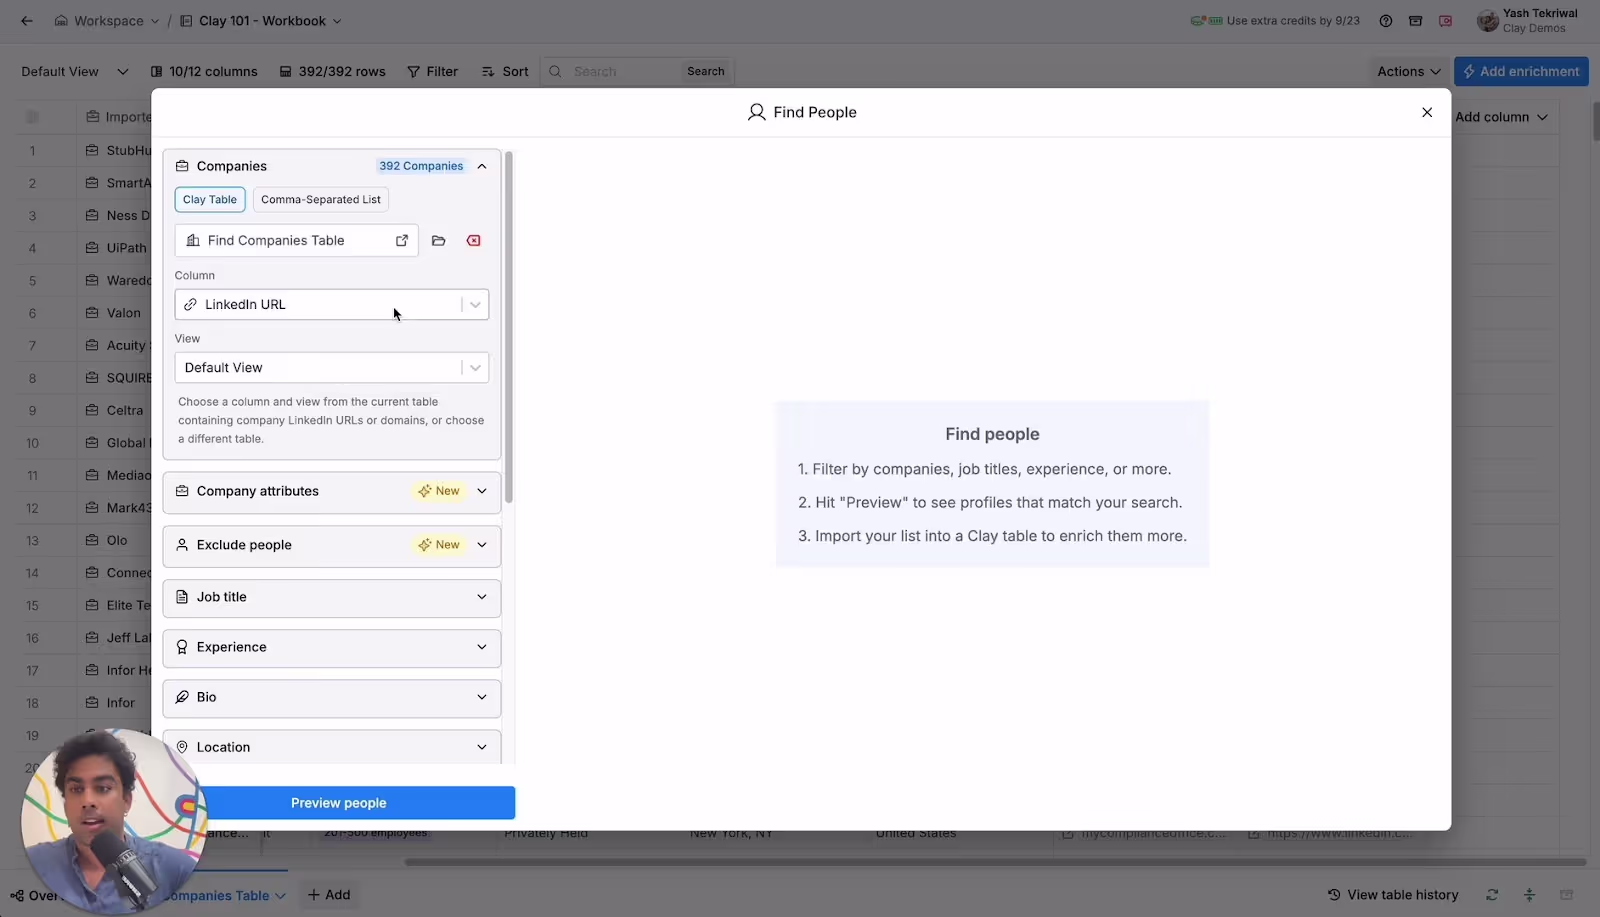The height and width of the screenshot is (917, 1600).
Task: Select the Olo row
Action: 116,541
